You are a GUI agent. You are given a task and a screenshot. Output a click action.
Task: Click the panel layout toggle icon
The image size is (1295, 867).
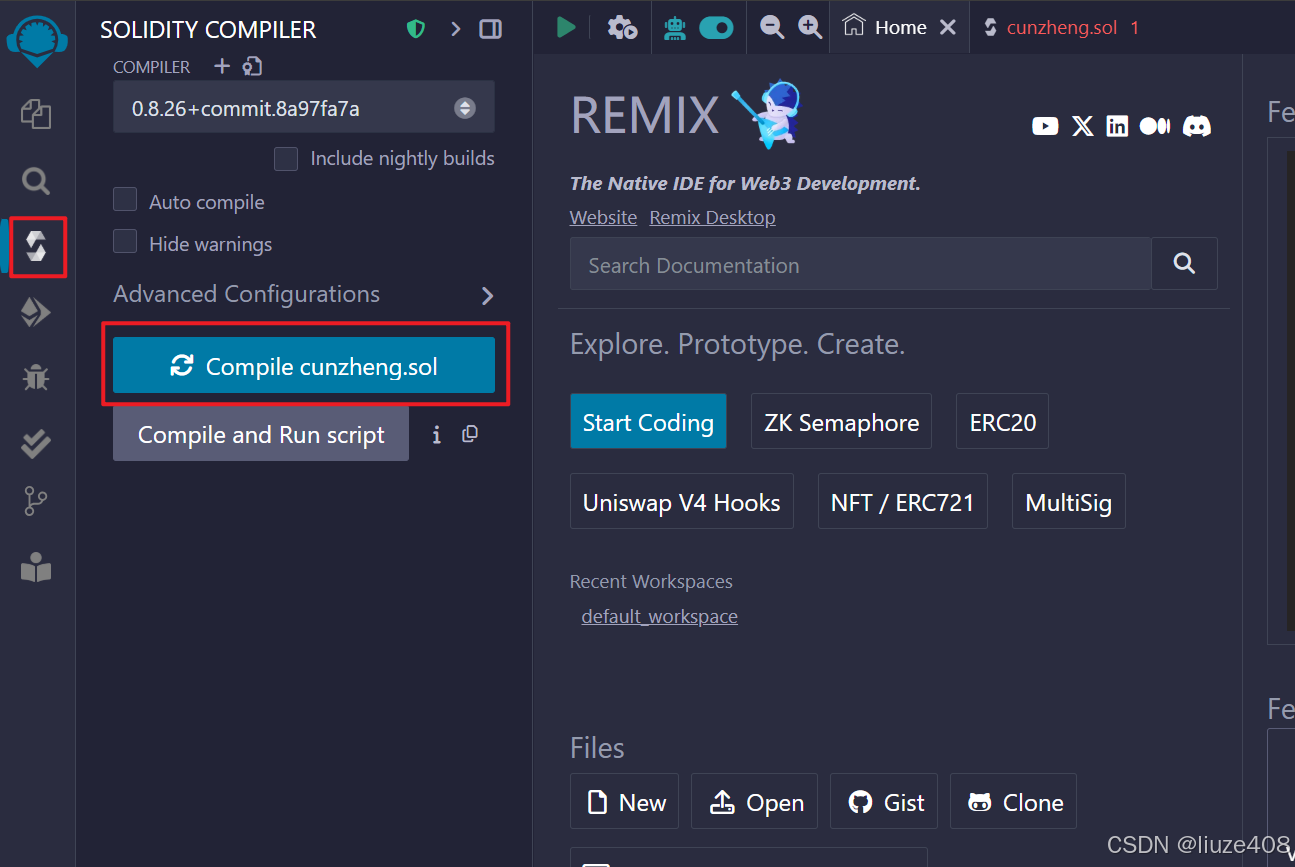pos(491,29)
